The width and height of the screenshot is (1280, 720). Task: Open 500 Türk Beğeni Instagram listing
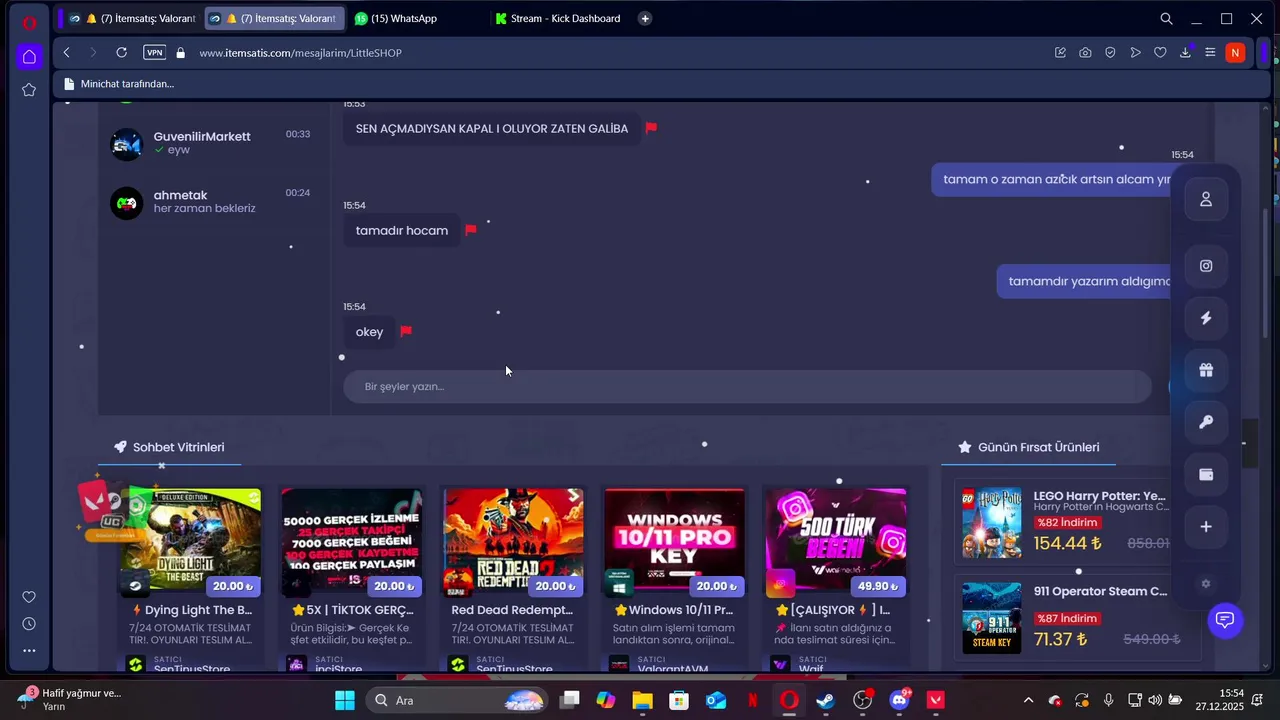coord(836,542)
